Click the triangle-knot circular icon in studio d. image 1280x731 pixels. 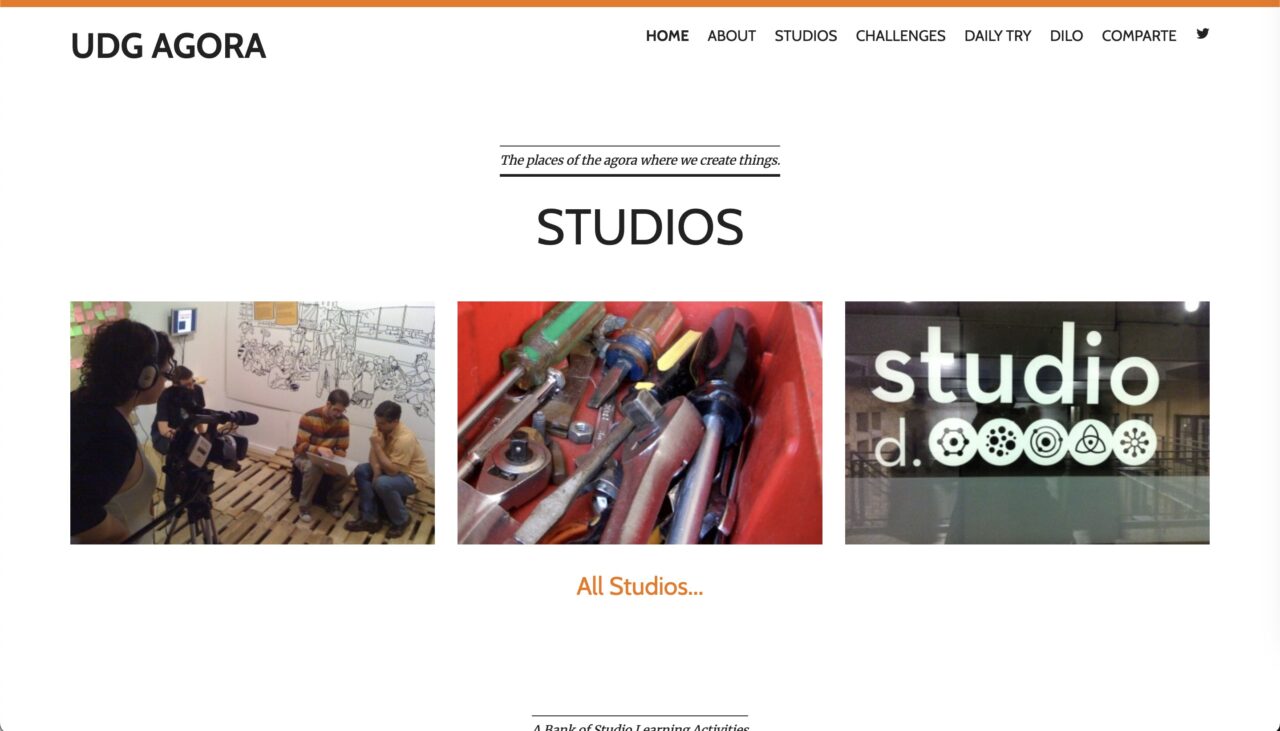pos(1088,442)
